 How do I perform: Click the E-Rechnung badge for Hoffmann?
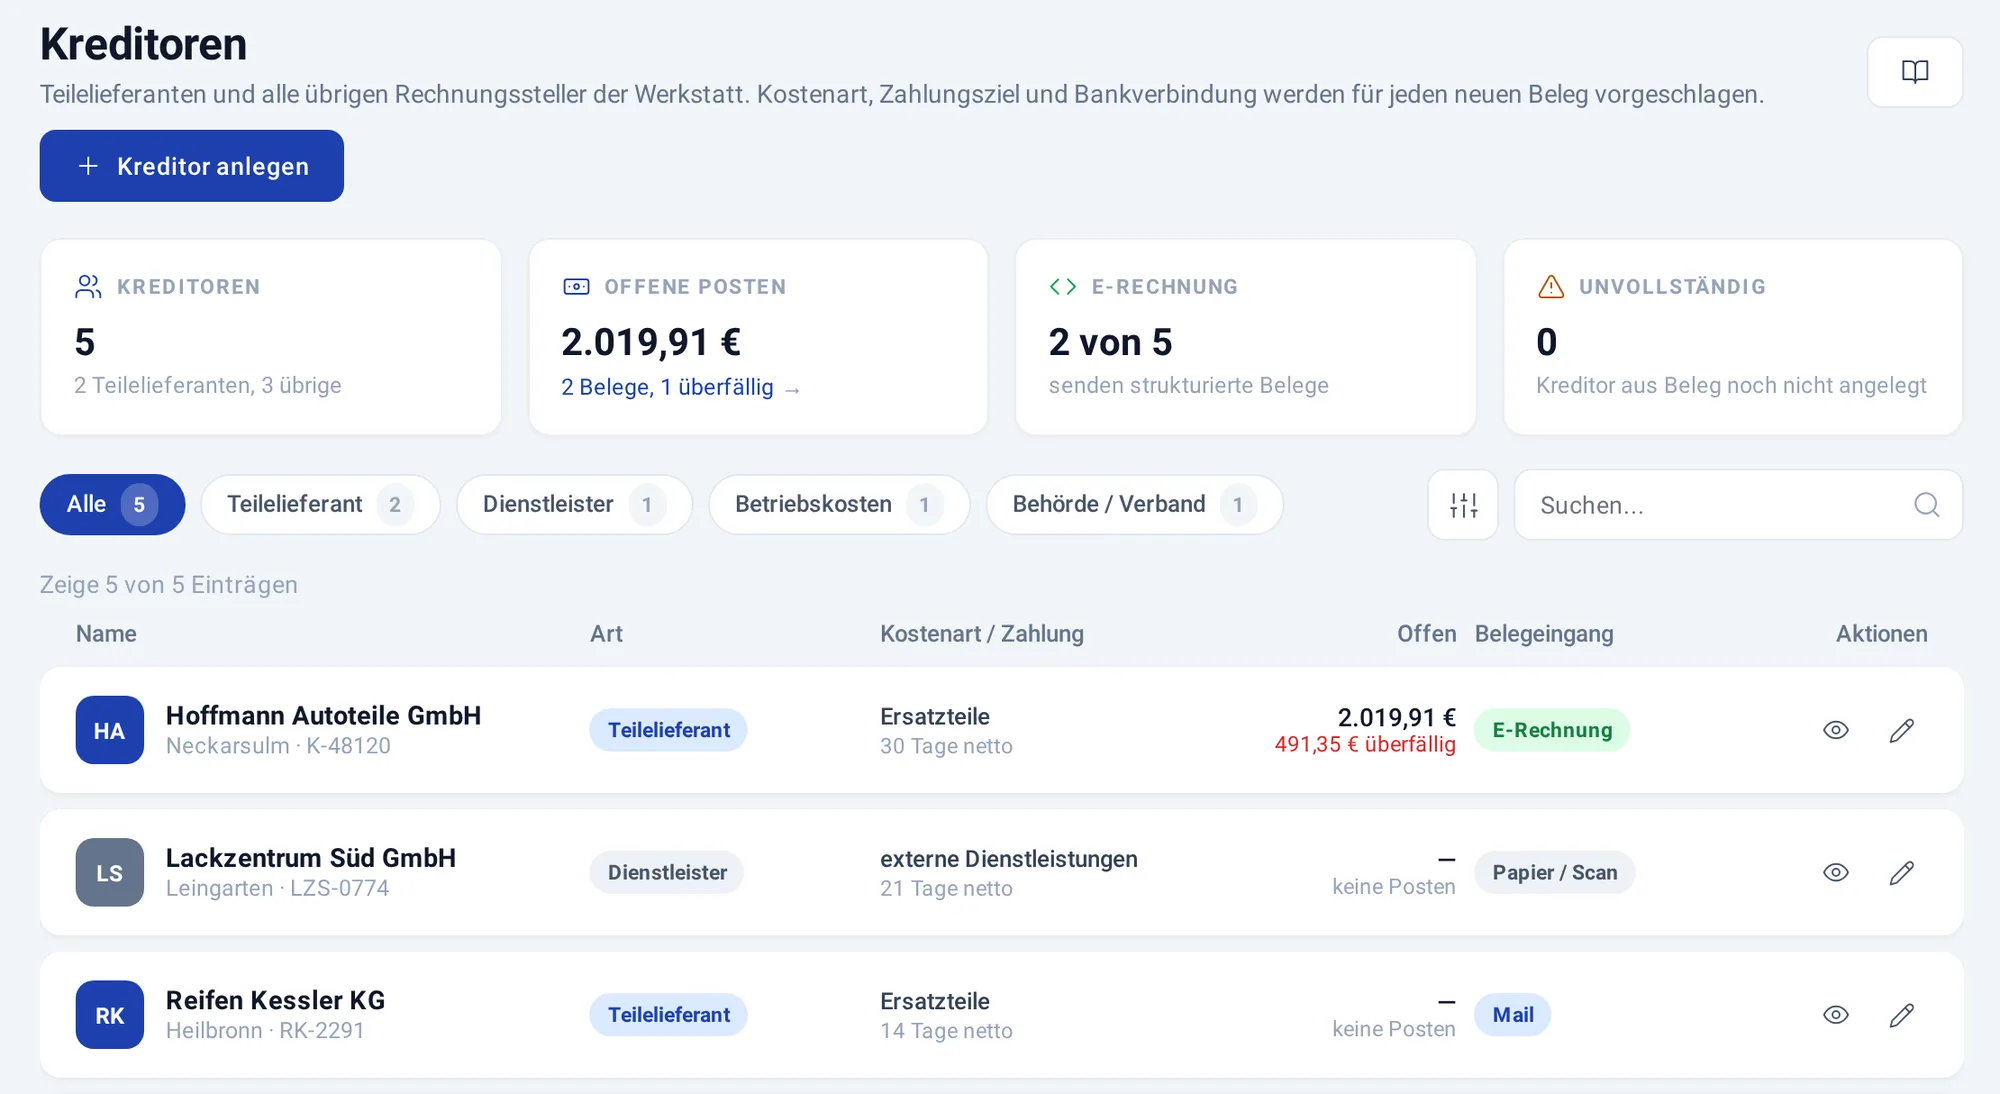click(x=1552, y=730)
